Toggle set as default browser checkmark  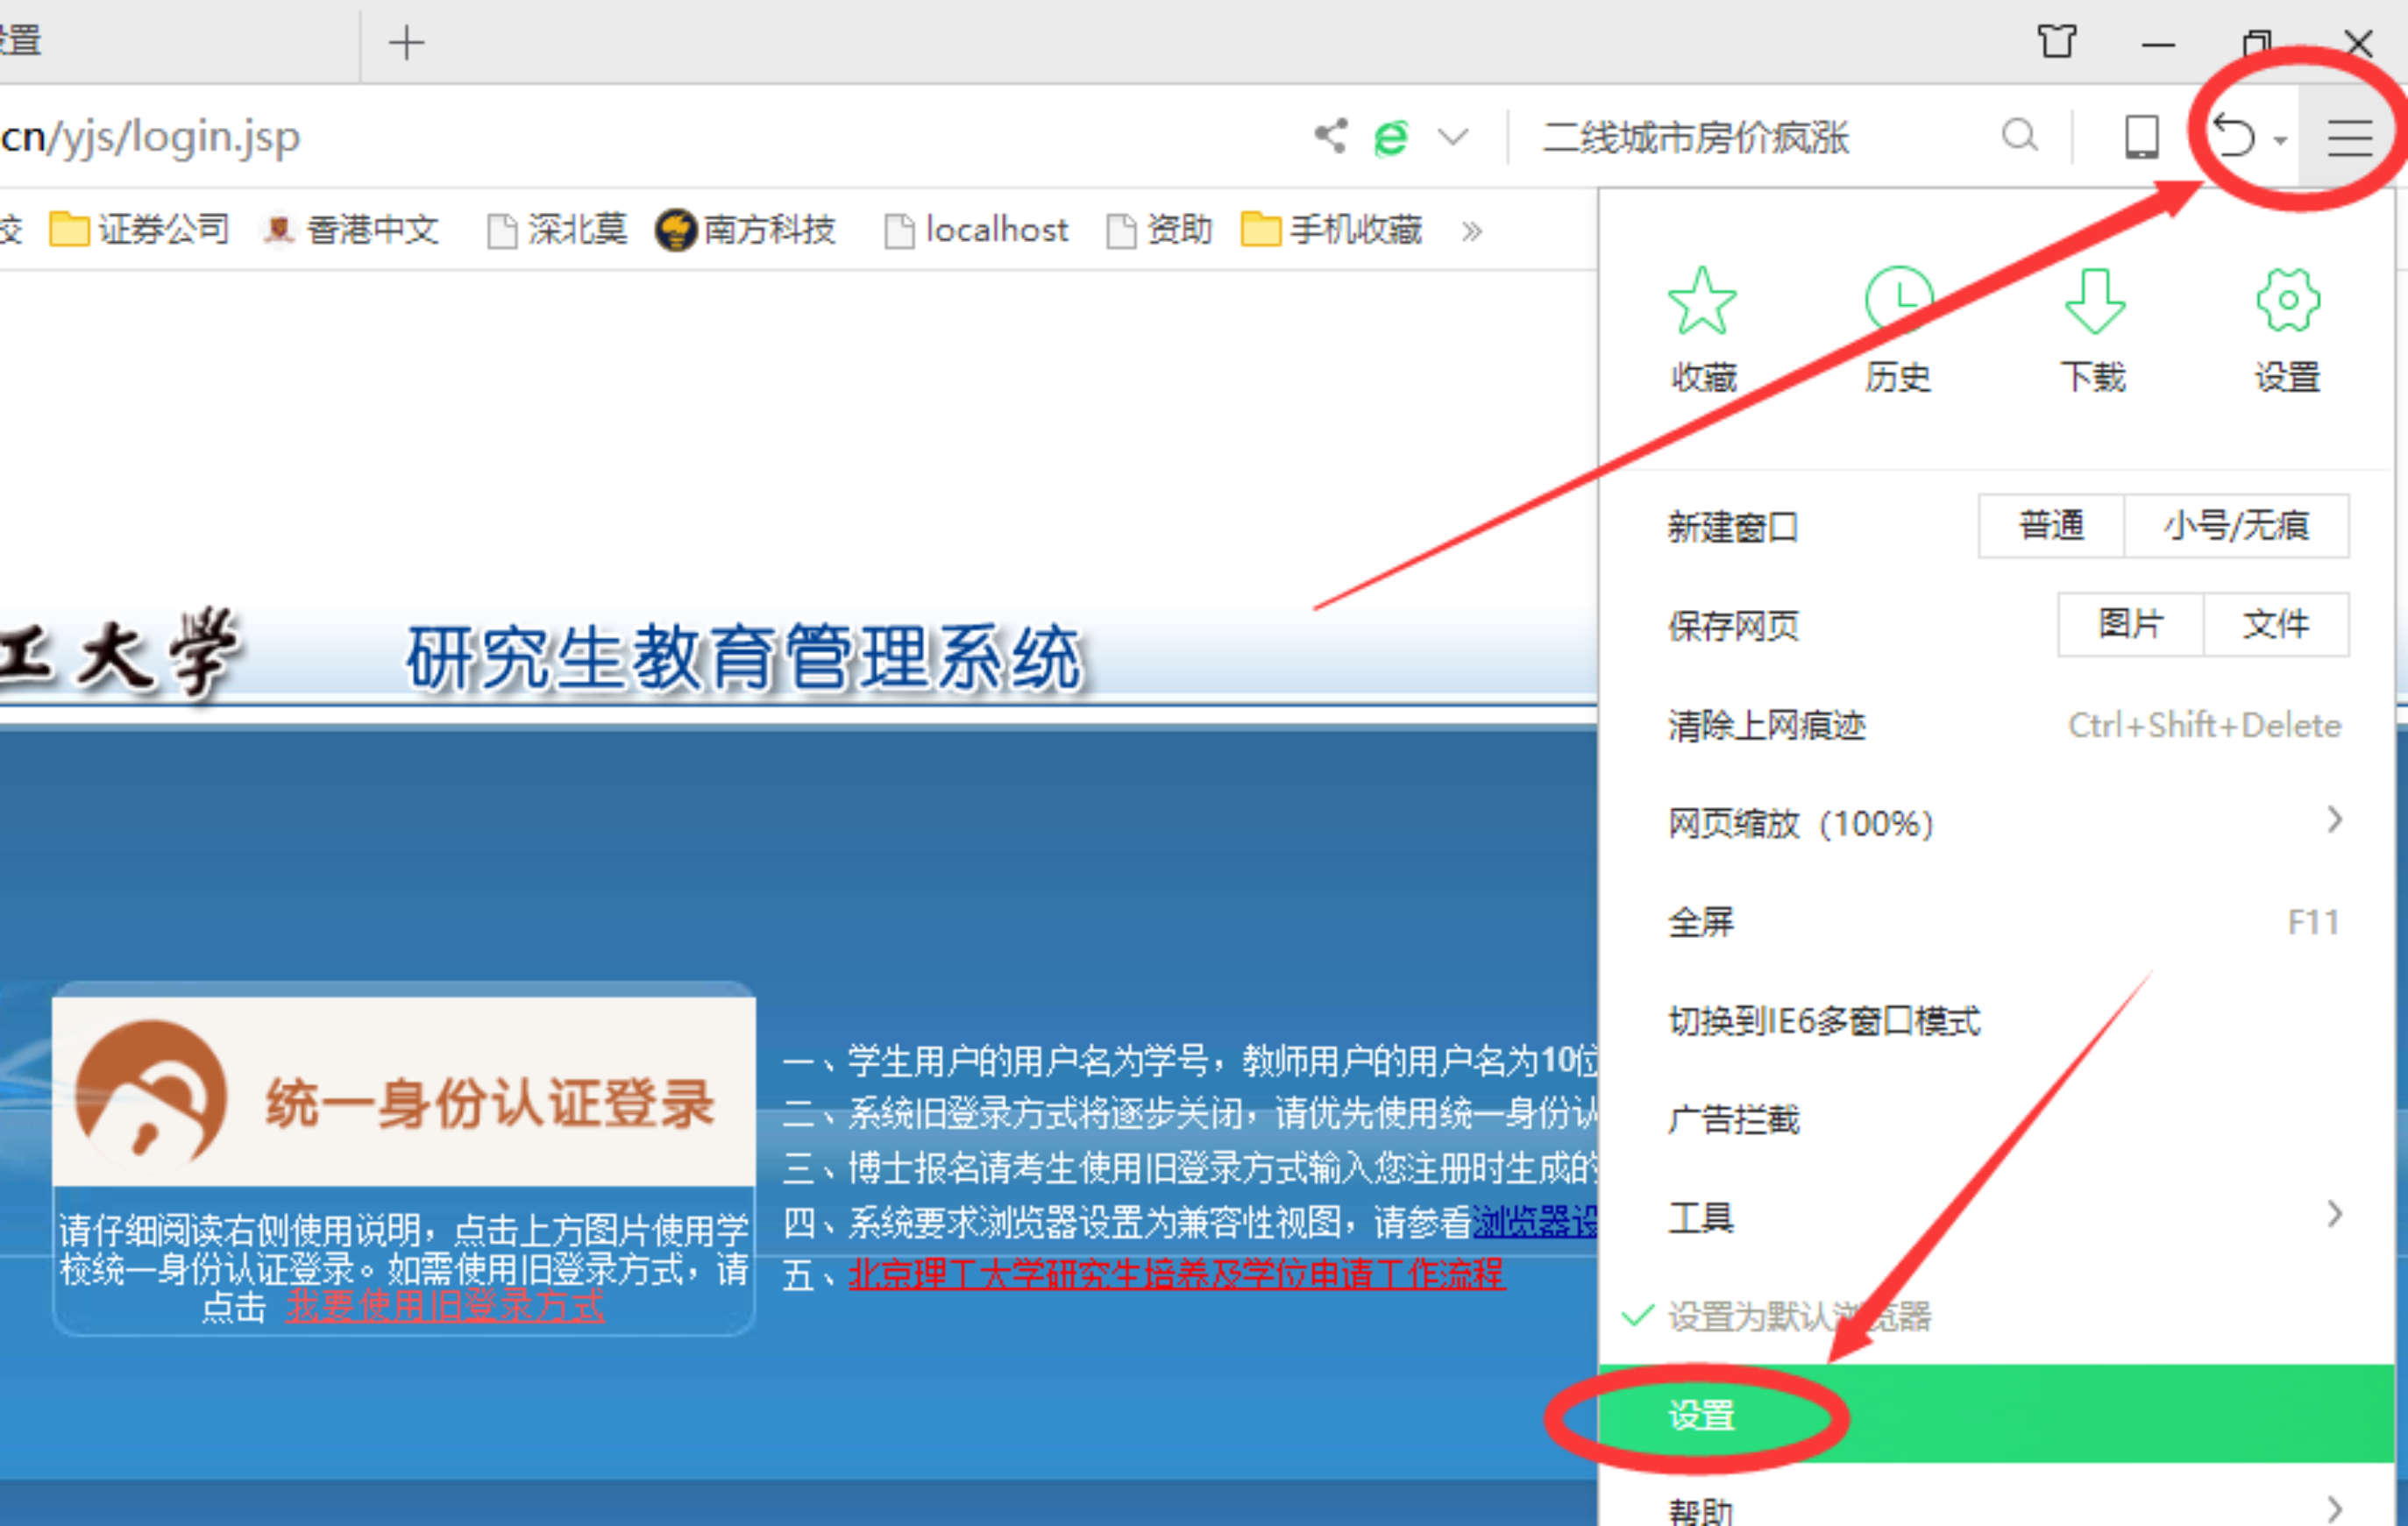[1637, 1316]
